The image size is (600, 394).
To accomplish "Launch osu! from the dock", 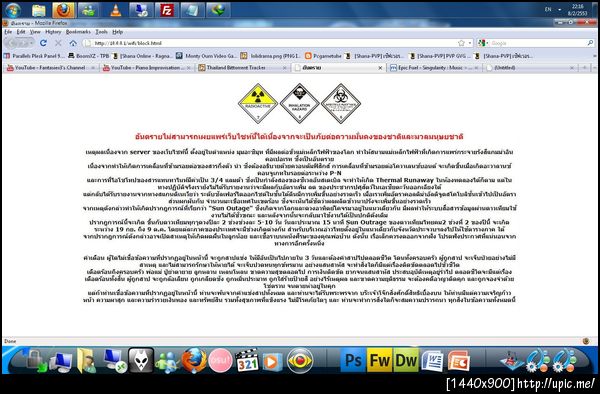I will 220,361.
